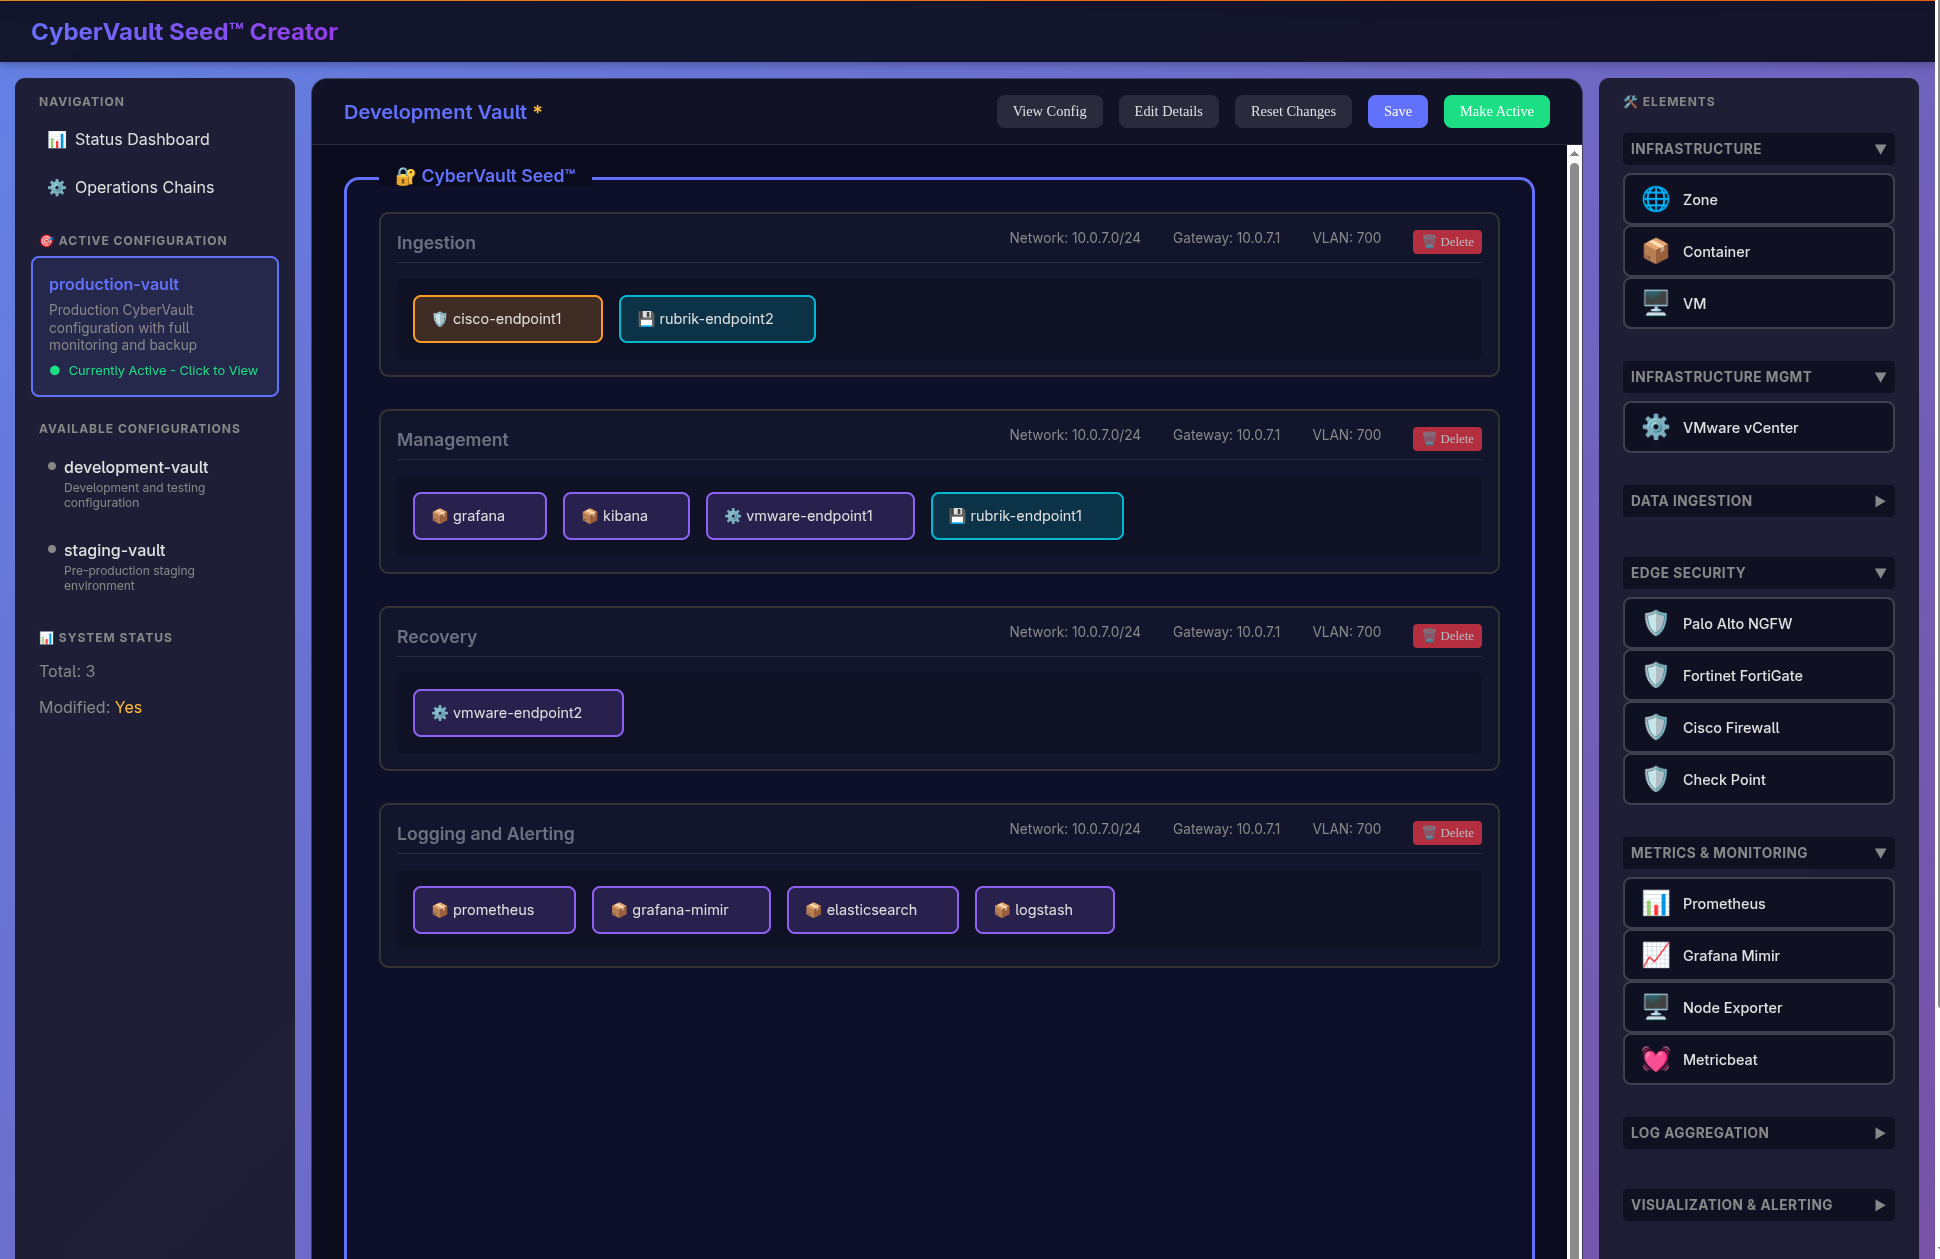Click the Make Active button
This screenshot has height=1259, width=1940.
click(1496, 111)
